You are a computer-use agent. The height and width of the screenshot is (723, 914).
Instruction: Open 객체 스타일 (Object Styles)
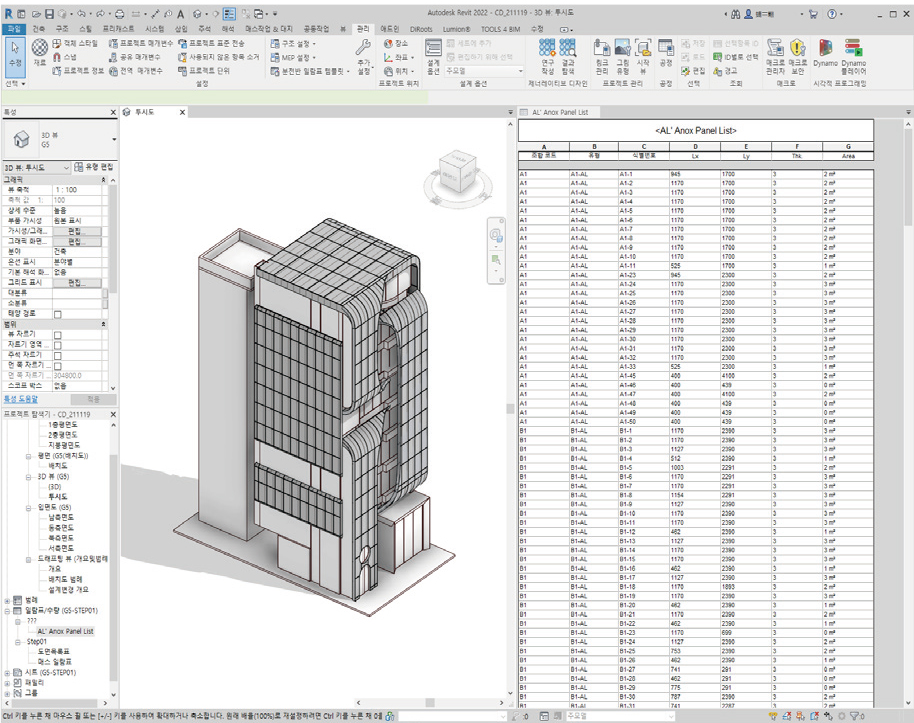pos(75,43)
